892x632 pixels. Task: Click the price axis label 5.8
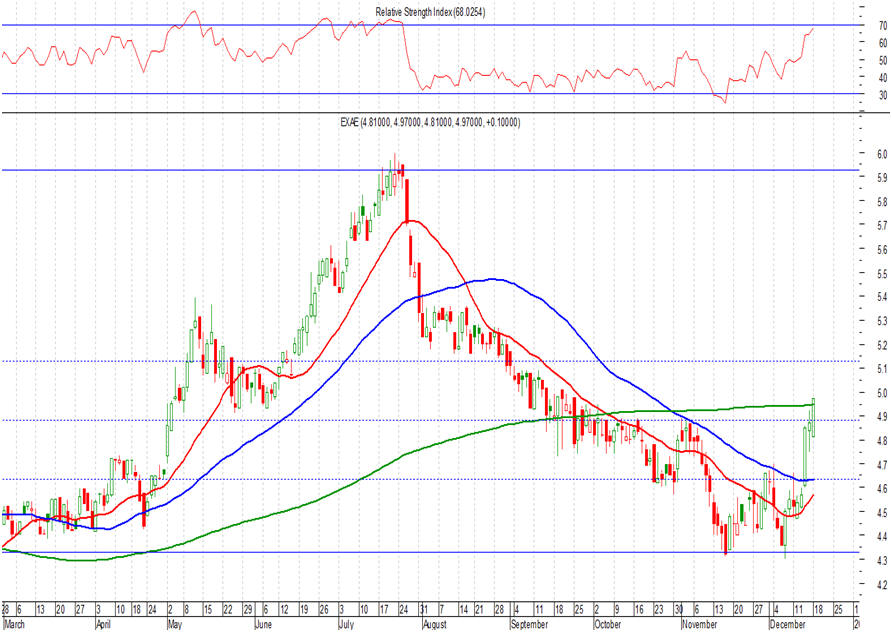pyautogui.click(x=882, y=202)
